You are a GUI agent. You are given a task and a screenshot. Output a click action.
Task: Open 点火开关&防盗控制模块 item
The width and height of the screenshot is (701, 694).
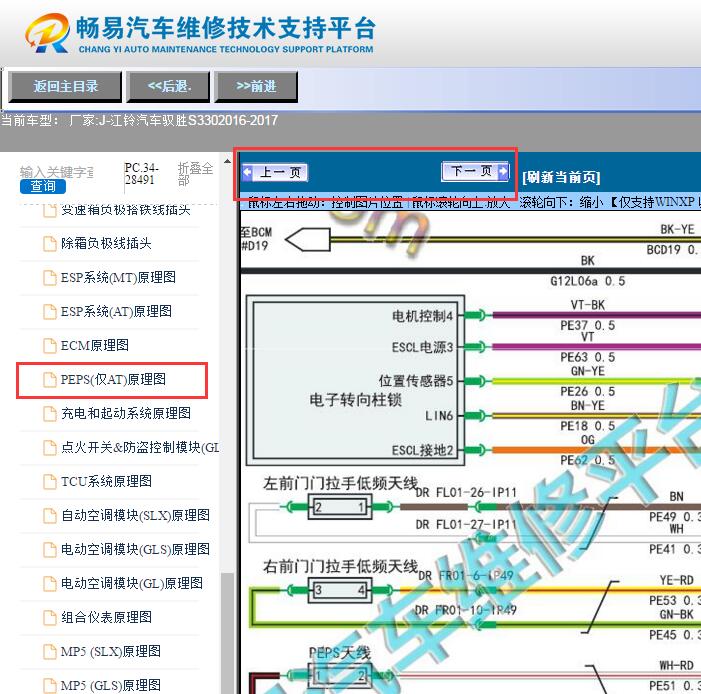pos(140,447)
